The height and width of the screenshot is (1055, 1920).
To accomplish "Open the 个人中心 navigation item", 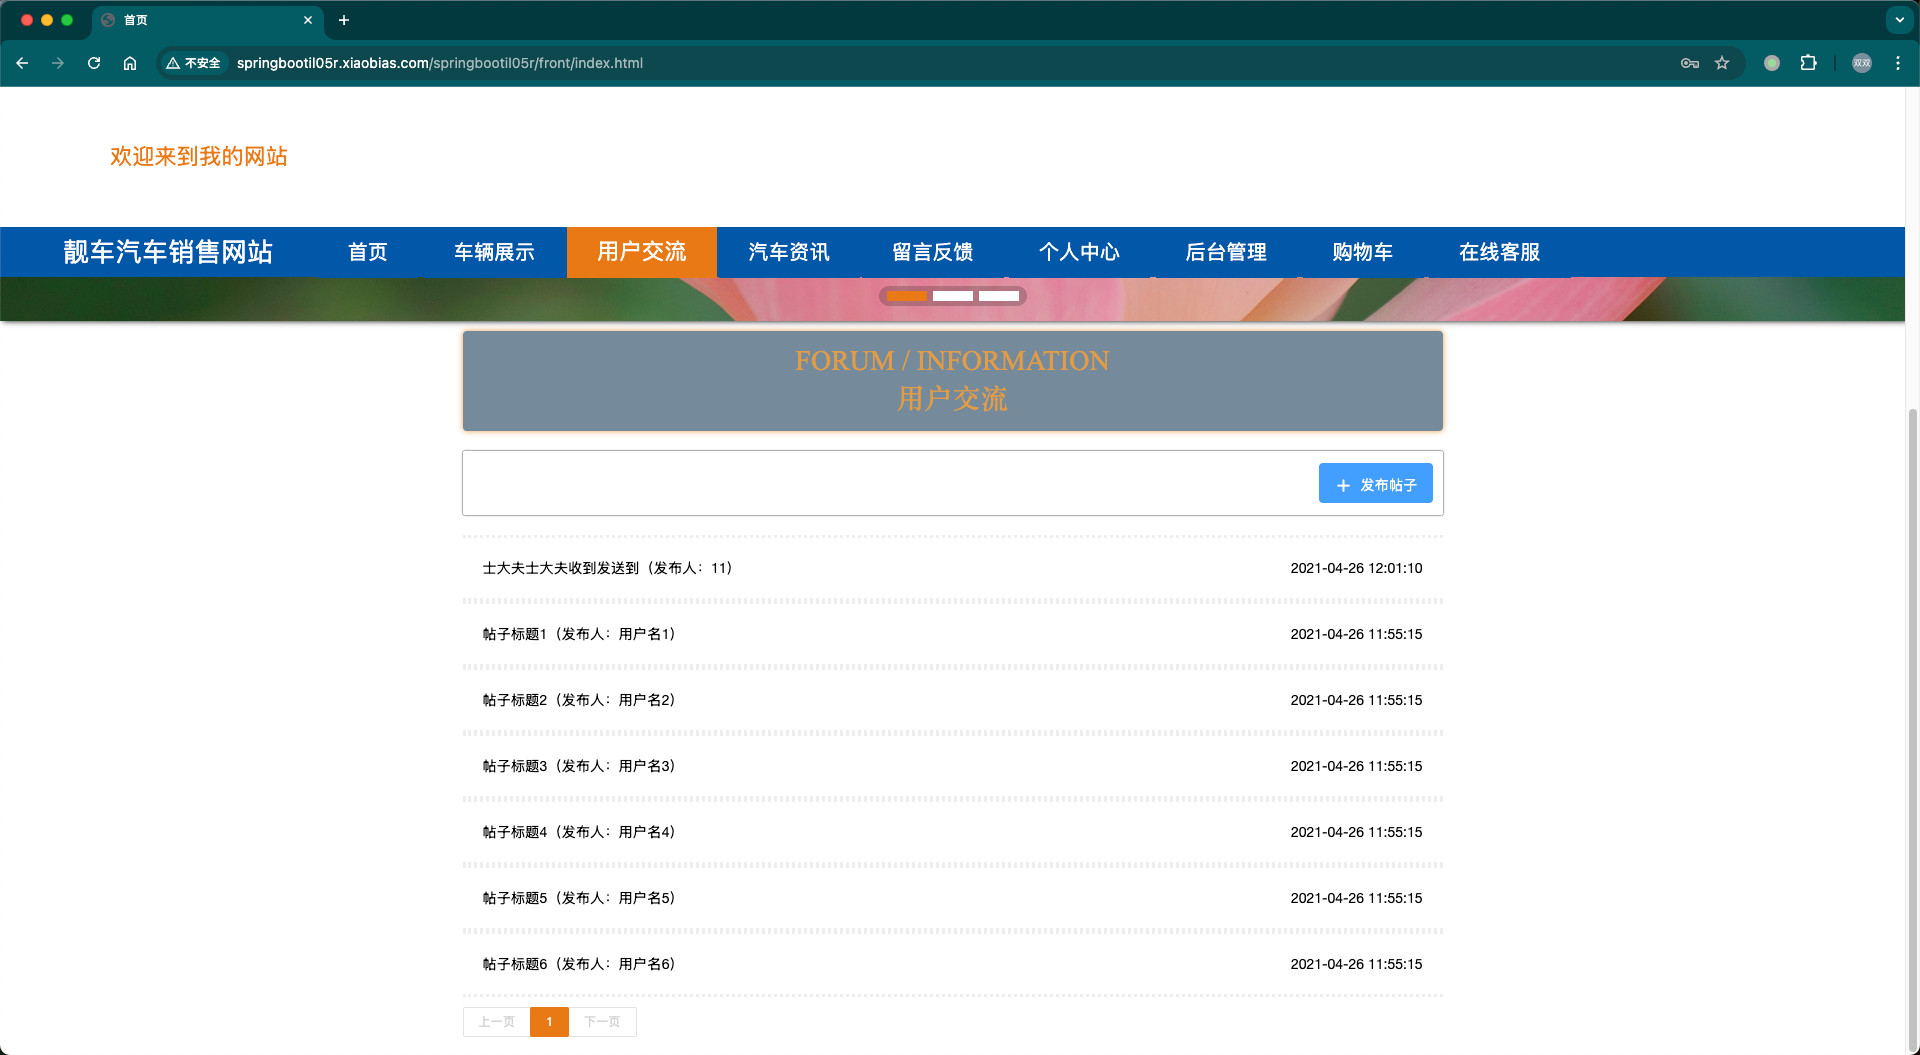I will point(1079,252).
